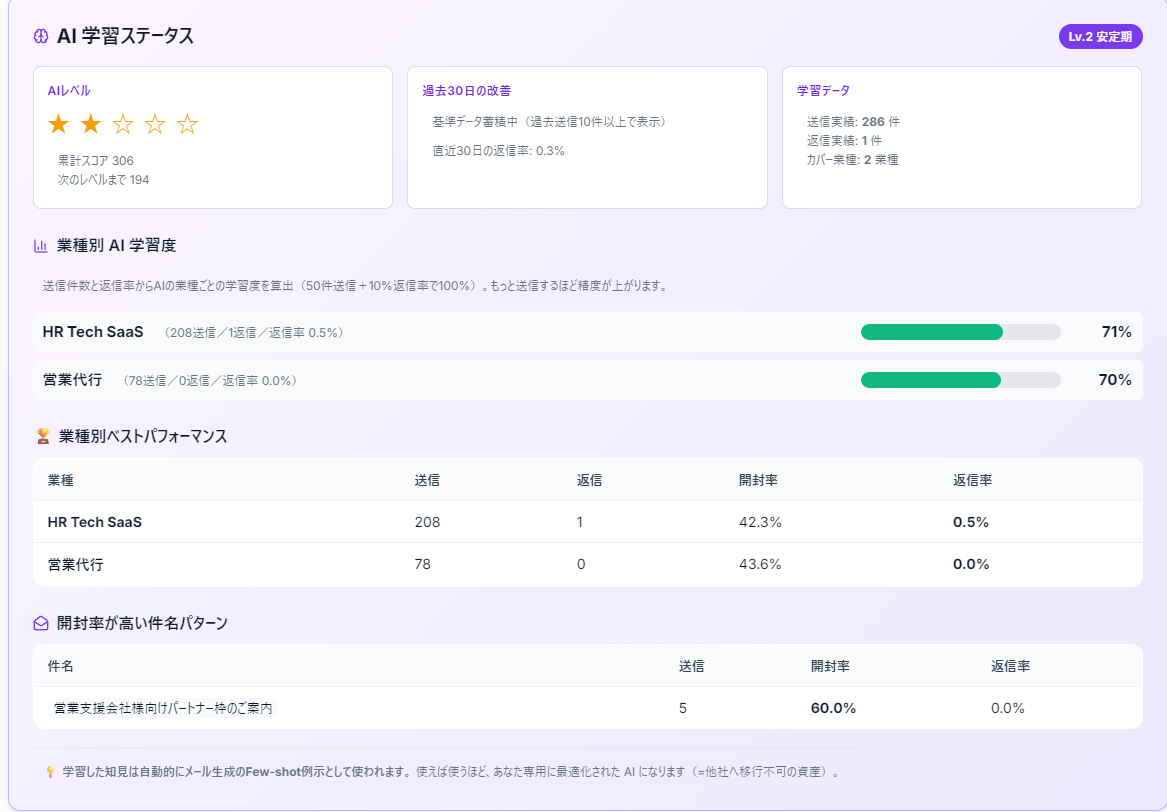Click the 71% value

tap(1116, 332)
